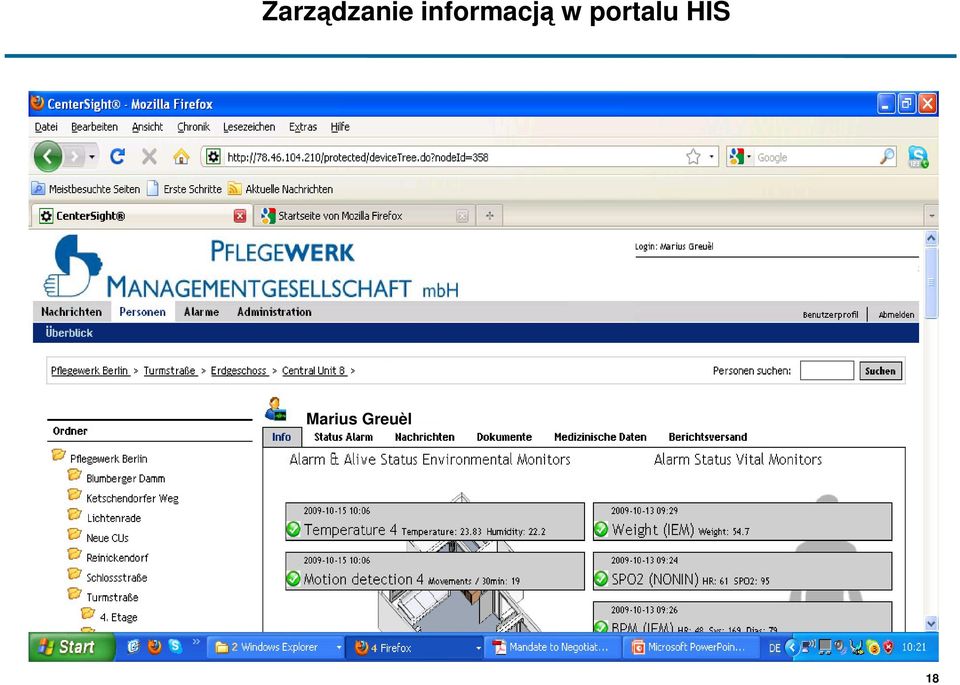Open the Chronik menu

193,127
